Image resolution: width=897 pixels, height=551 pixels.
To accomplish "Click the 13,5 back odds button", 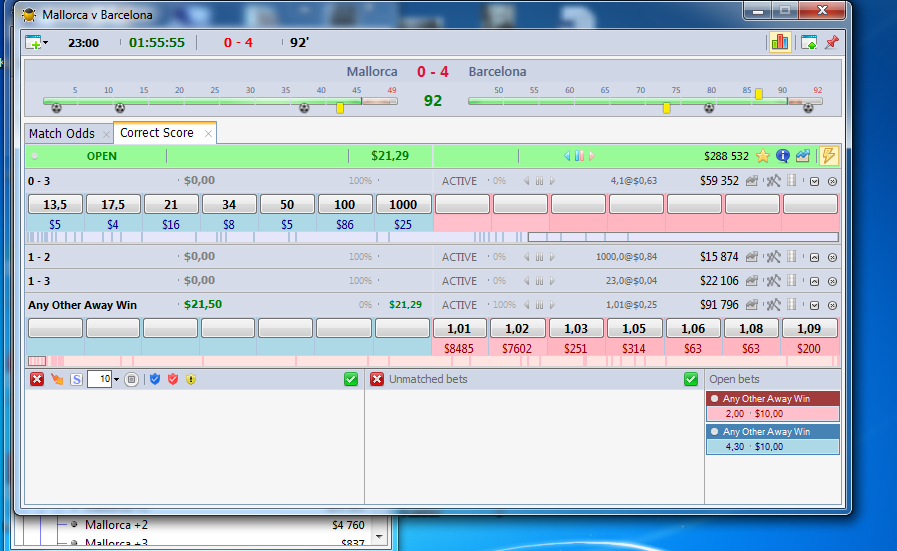I will (55, 204).
